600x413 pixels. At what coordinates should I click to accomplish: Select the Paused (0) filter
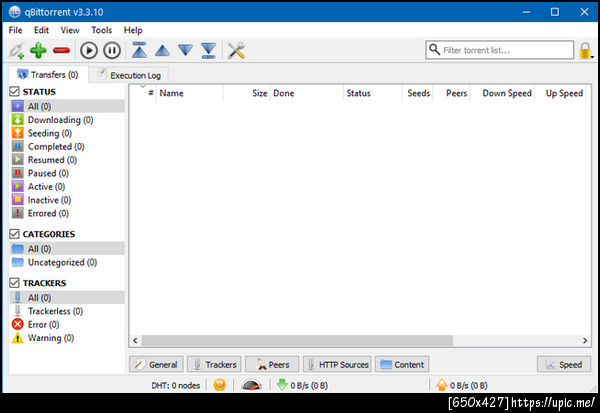click(x=67, y=173)
